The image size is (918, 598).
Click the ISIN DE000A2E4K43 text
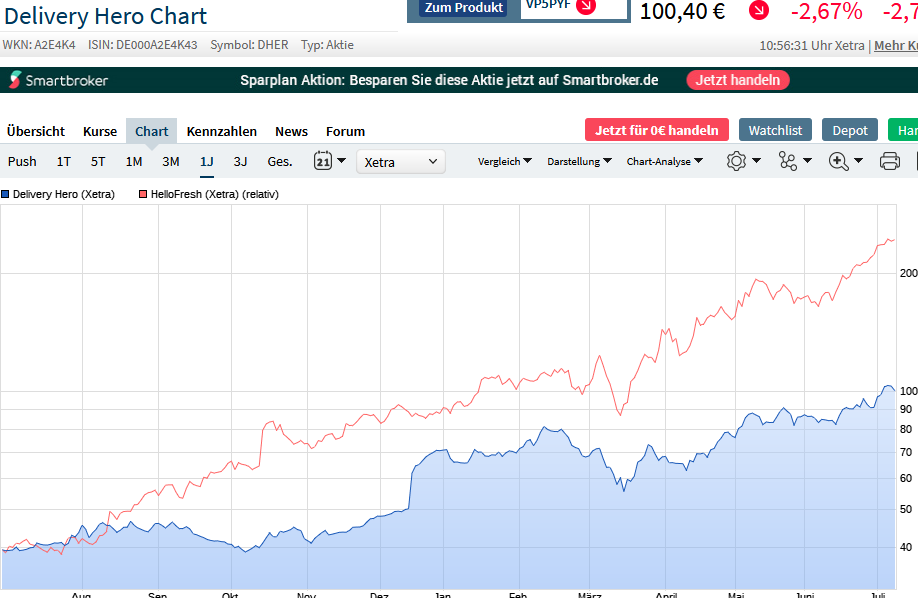coord(143,45)
